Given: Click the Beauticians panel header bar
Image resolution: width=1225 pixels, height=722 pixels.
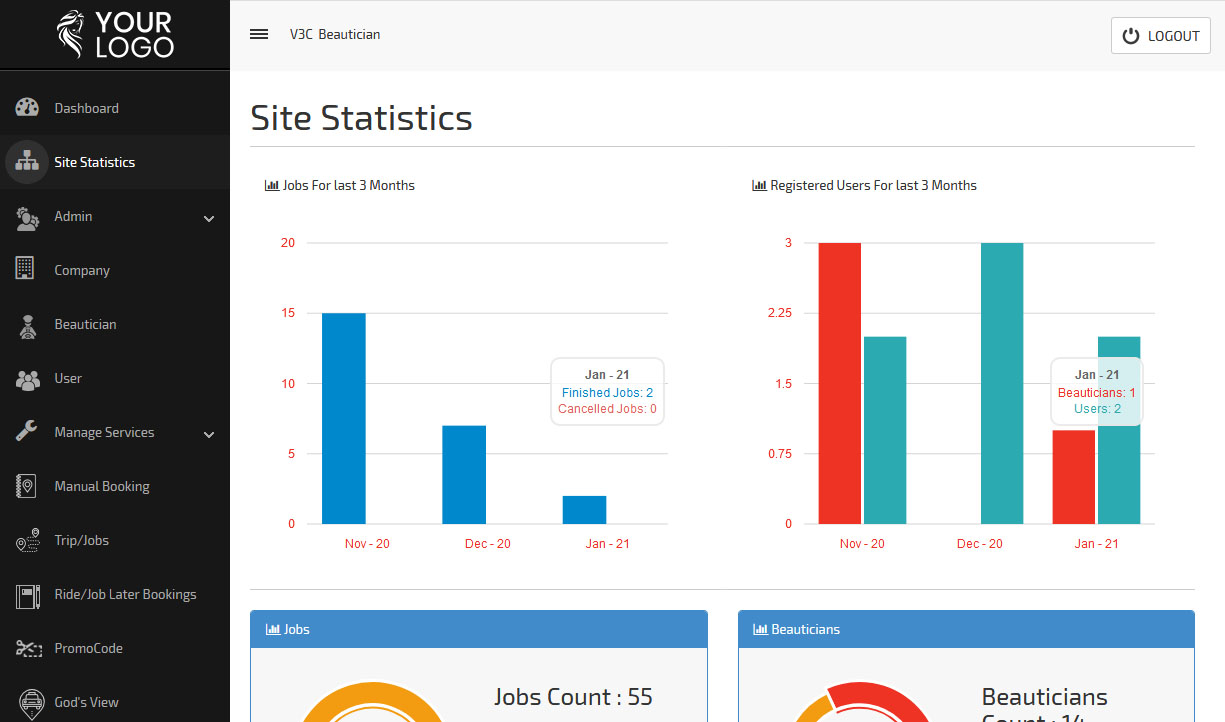Looking at the screenshot, I should [x=967, y=629].
